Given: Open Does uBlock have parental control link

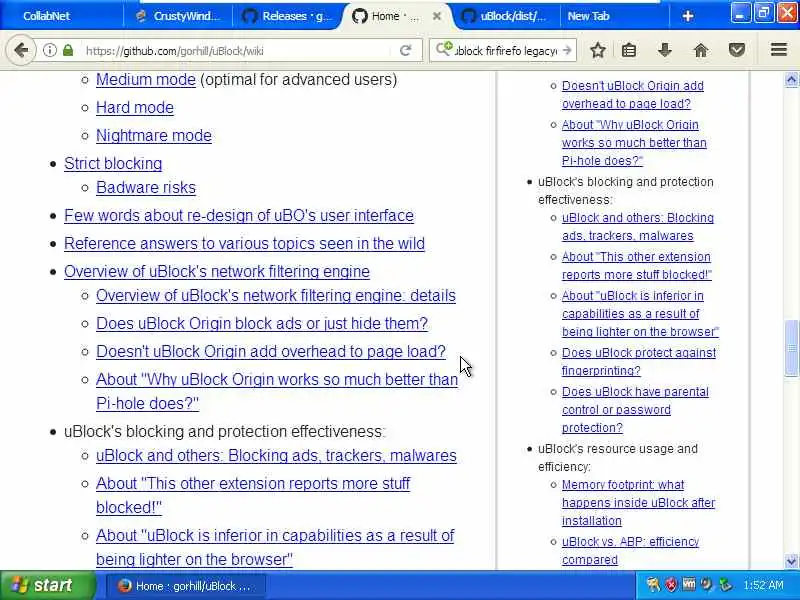Looking at the screenshot, I should [635, 410].
